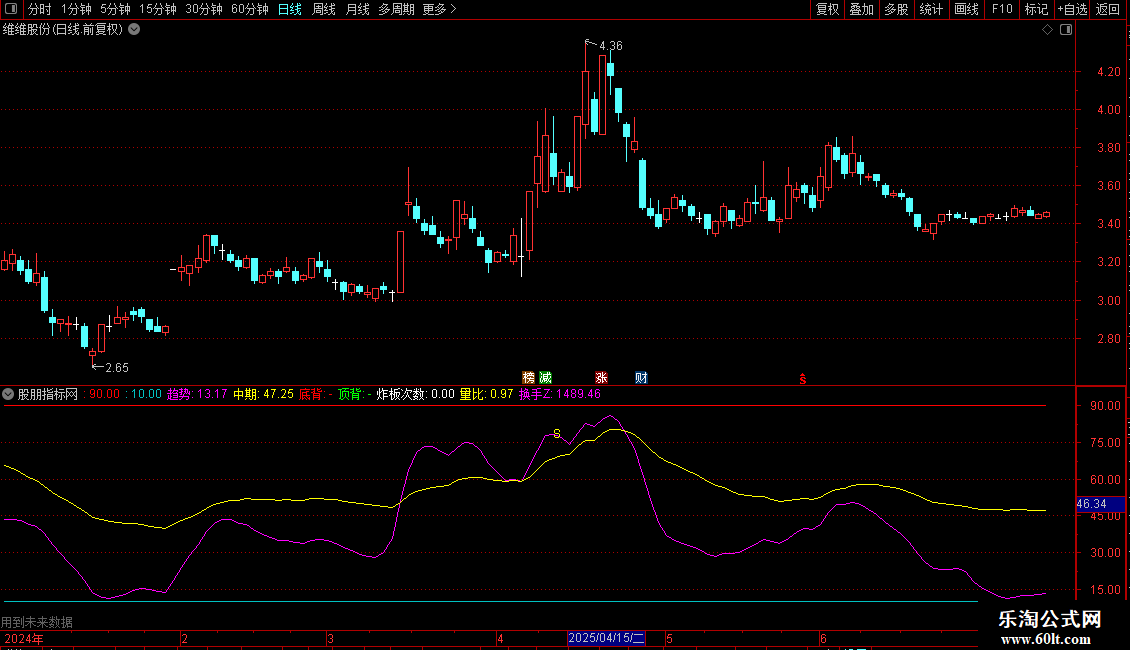This screenshot has height=650, width=1130.
Task: Click the 2025/04/15/二 date label
Action: [606, 638]
